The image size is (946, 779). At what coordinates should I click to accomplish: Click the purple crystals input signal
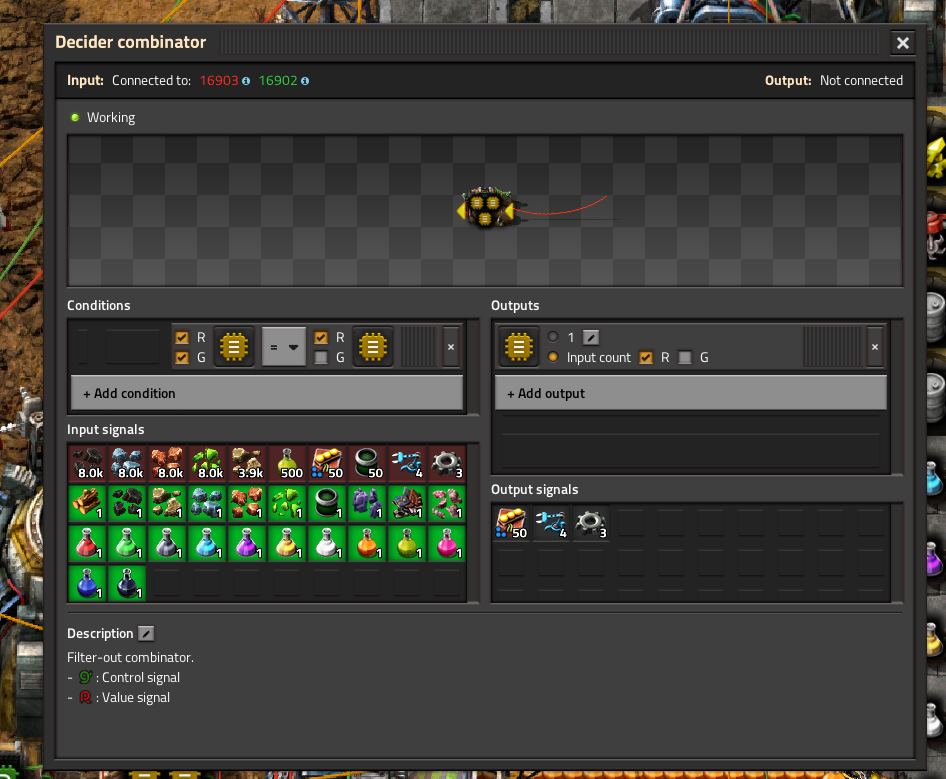(367, 503)
